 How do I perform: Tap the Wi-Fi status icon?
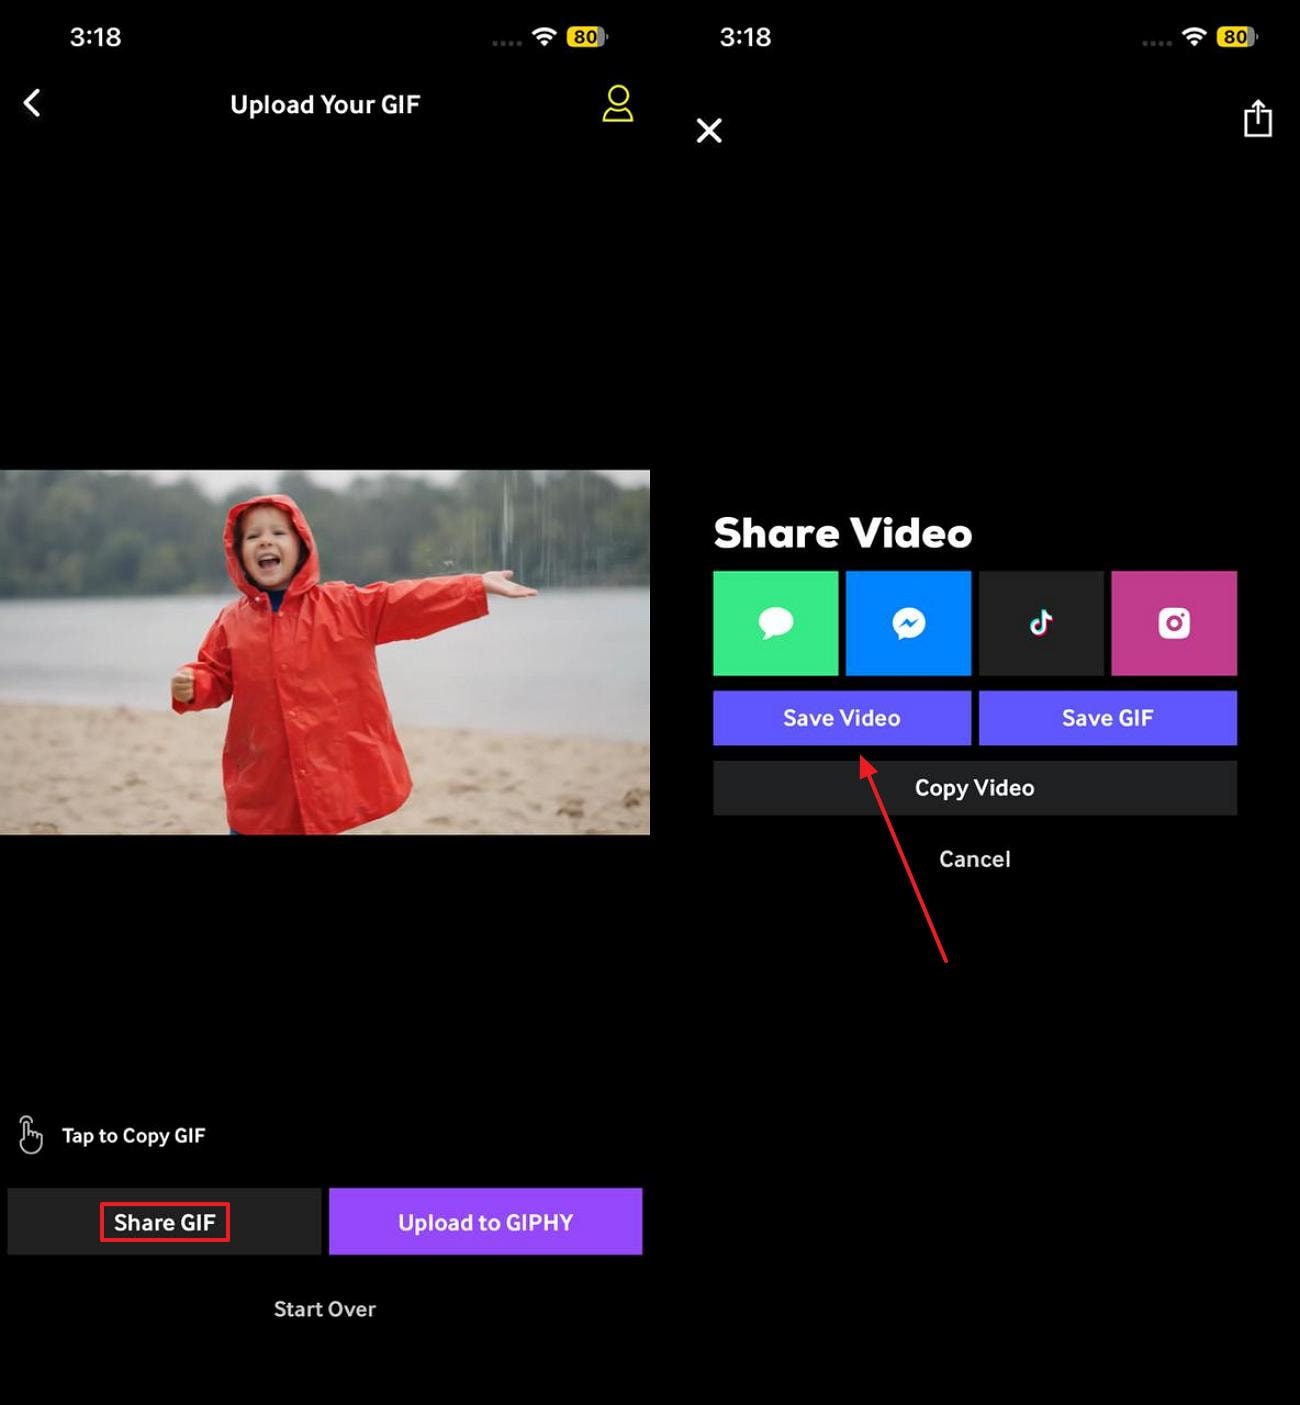tap(543, 36)
